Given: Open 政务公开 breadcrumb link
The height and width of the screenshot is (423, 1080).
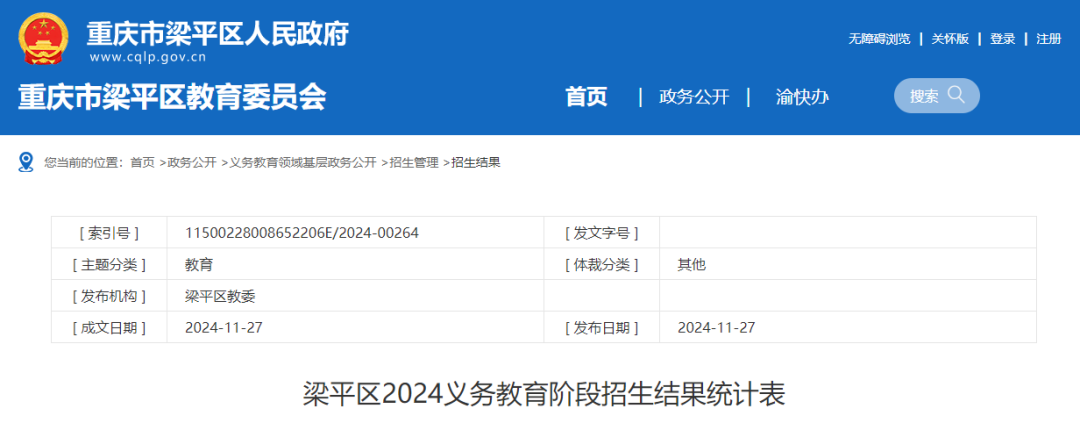Looking at the screenshot, I should (192, 162).
